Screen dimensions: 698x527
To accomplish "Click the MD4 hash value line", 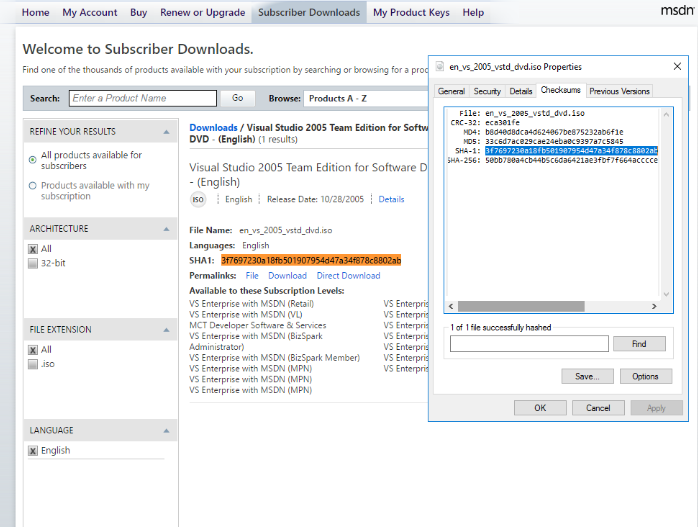I will click(x=554, y=132).
